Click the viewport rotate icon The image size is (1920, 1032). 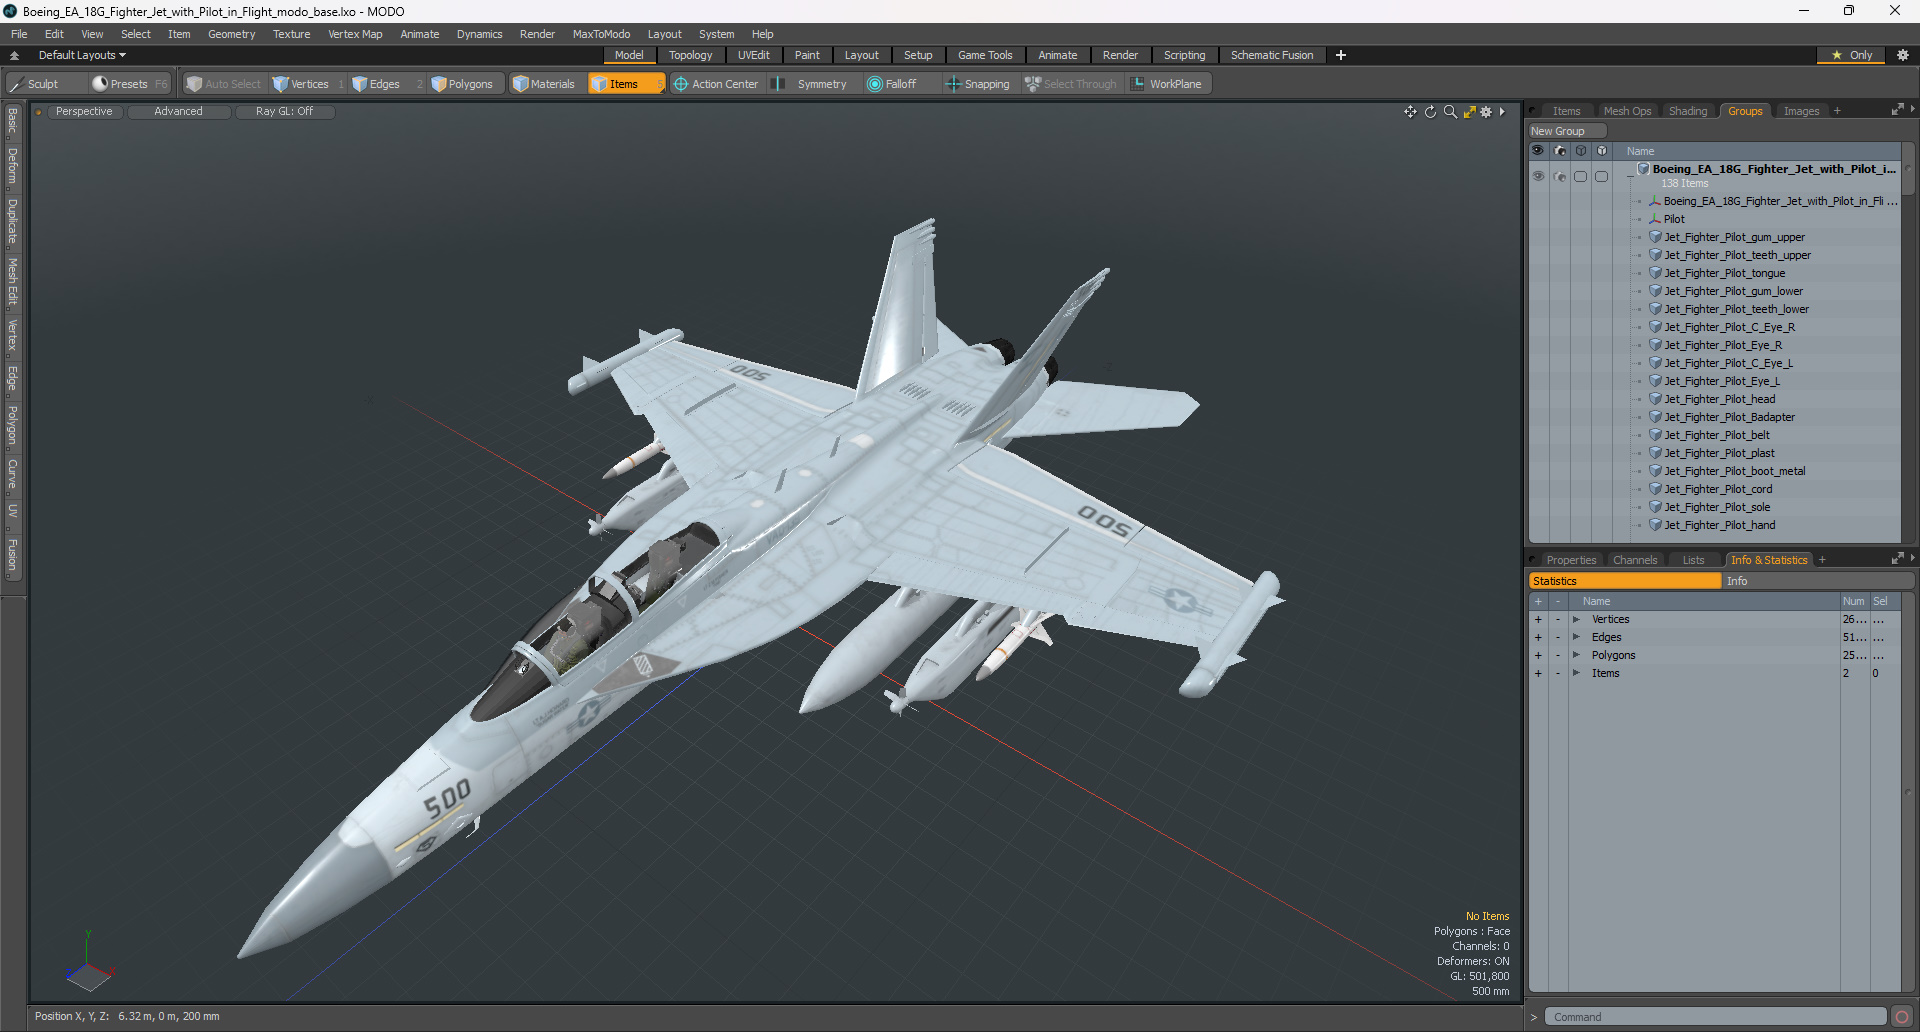(x=1430, y=112)
